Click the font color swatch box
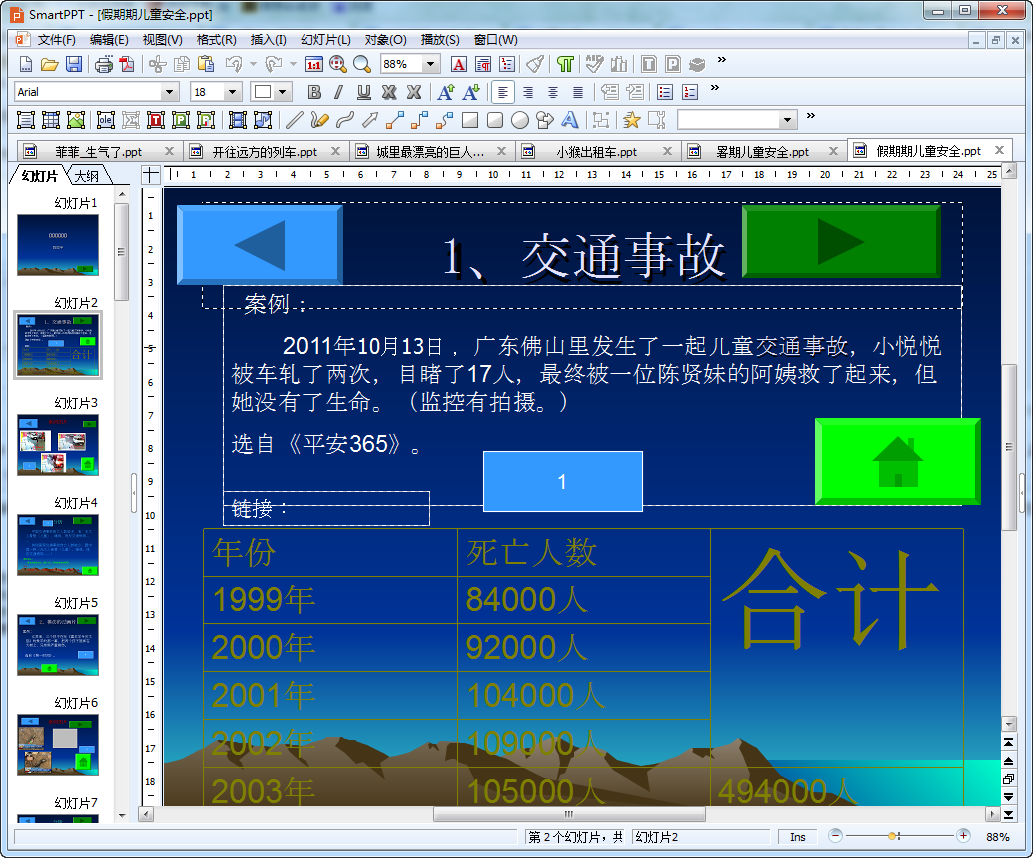 (263, 92)
